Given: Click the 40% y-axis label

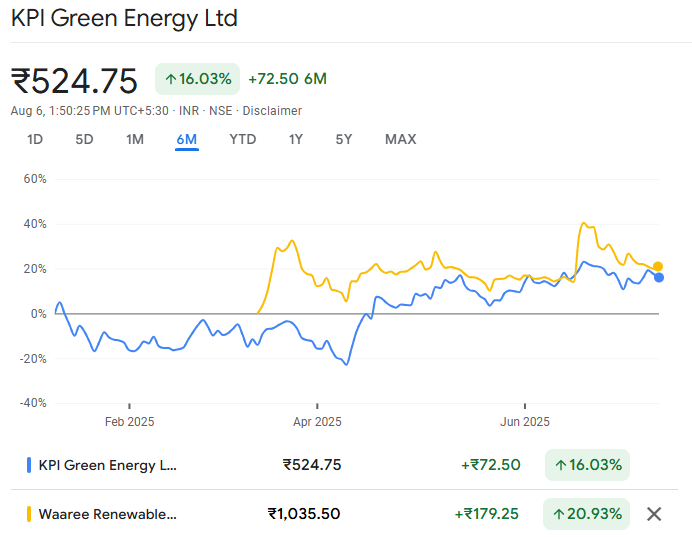Looking at the screenshot, I should point(35,224).
